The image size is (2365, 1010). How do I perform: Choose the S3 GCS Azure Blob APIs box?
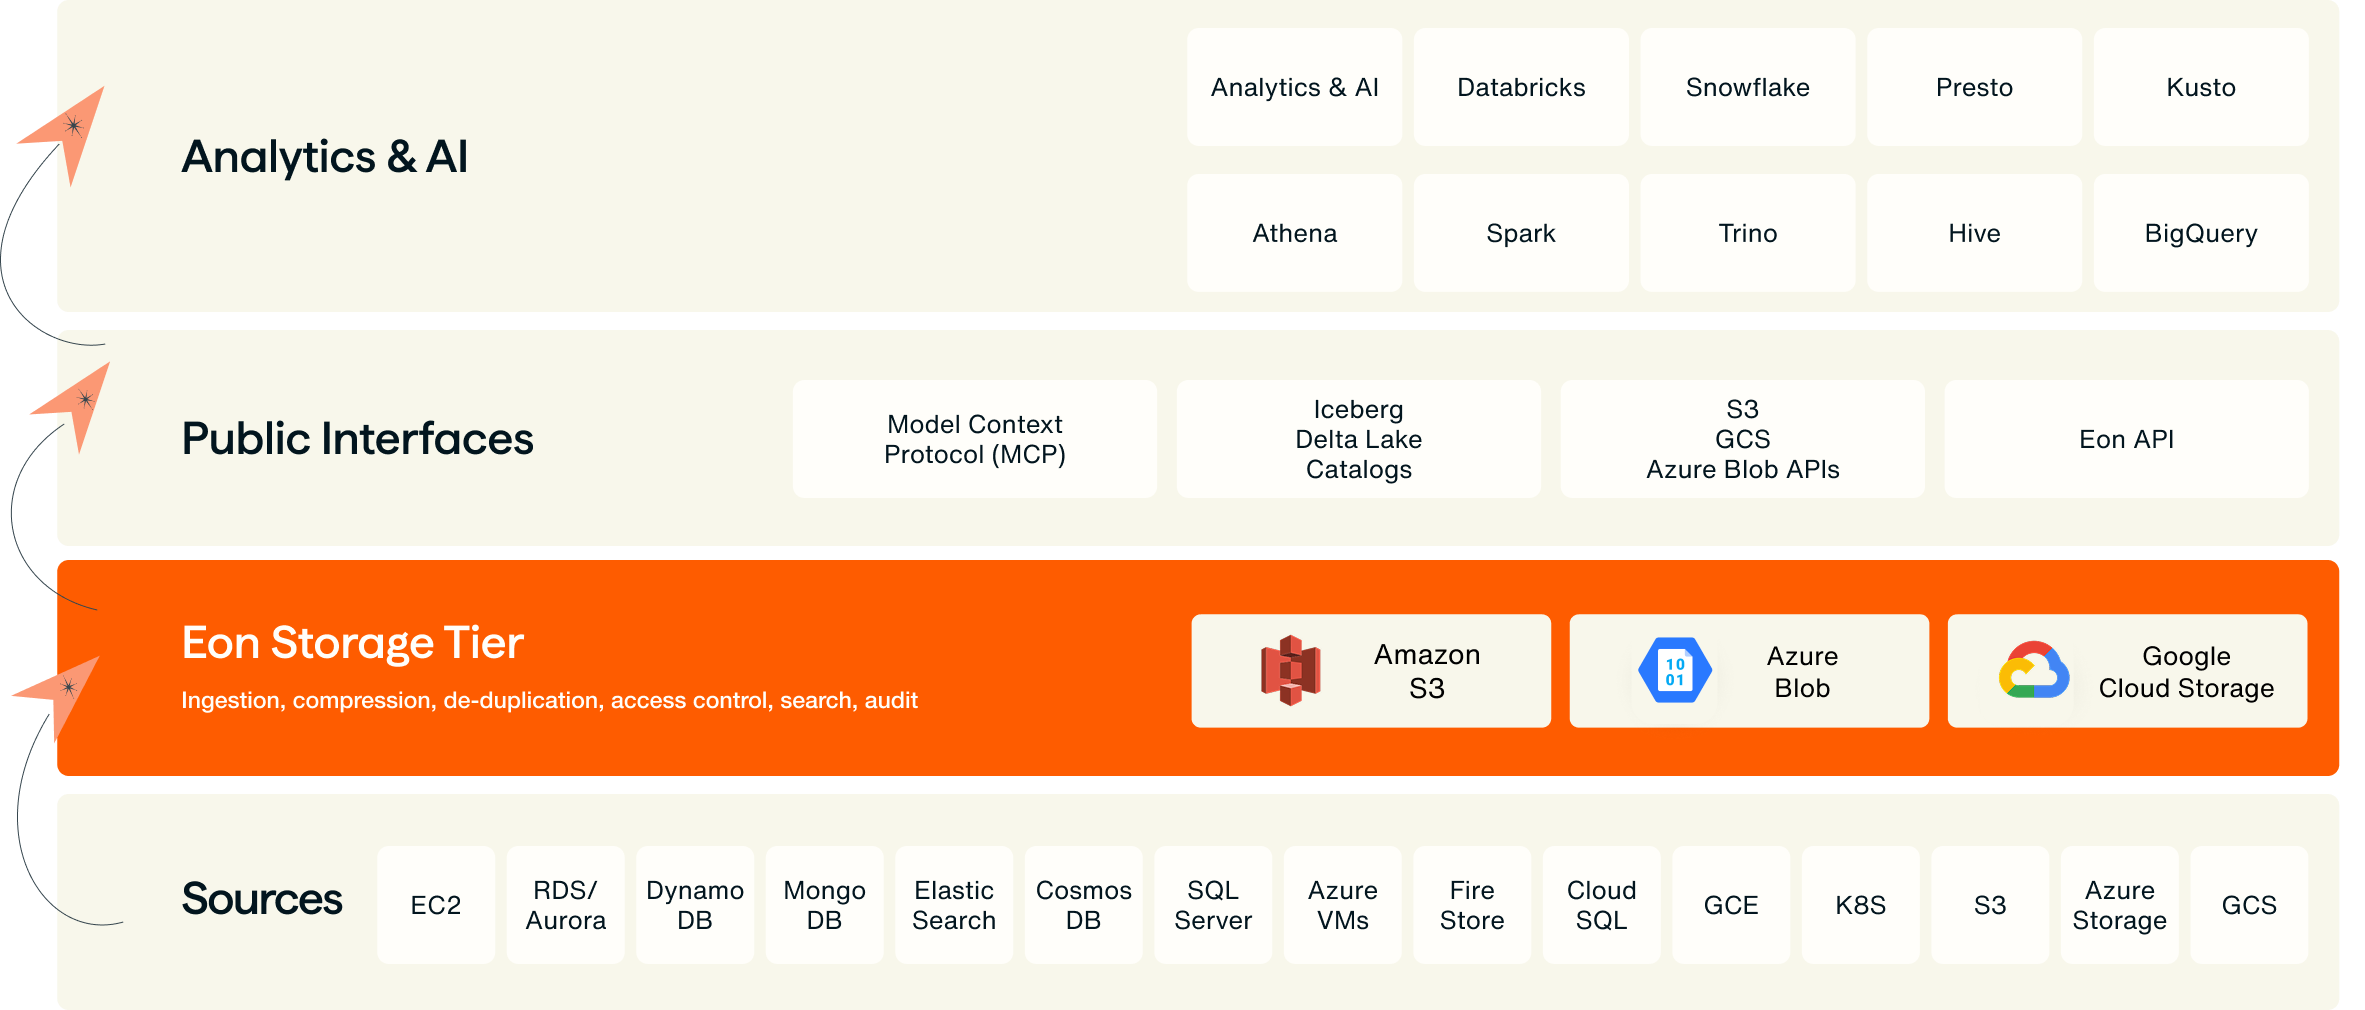pos(1742,439)
